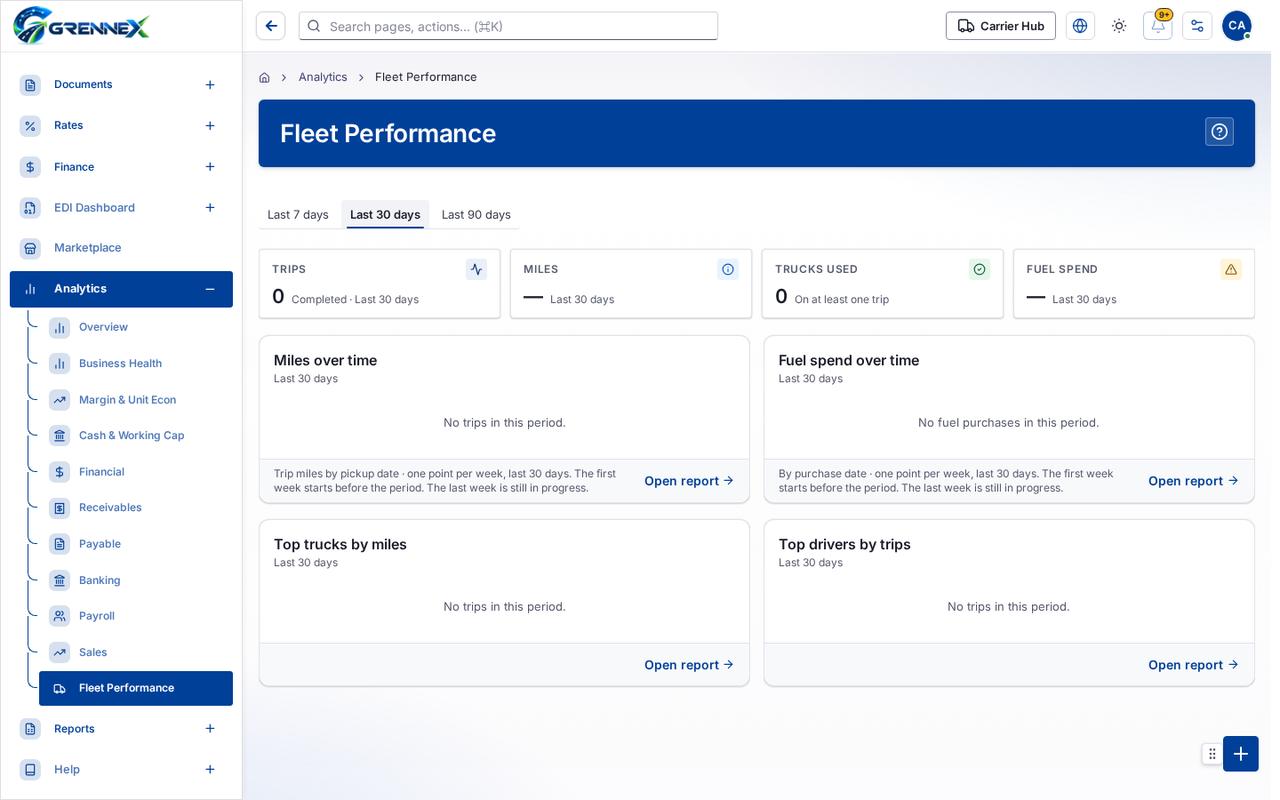Focus the search pages field
The width and height of the screenshot is (1280, 800).
click(x=508, y=26)
